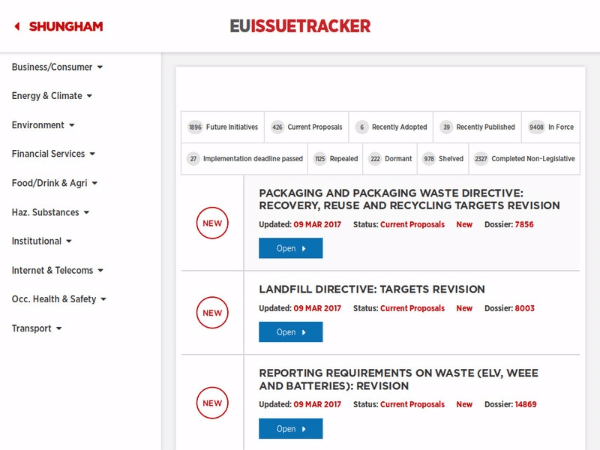Open the Financial Services dropdown
The height and width of the screenshot is (450, 600).
click(53, 154)
